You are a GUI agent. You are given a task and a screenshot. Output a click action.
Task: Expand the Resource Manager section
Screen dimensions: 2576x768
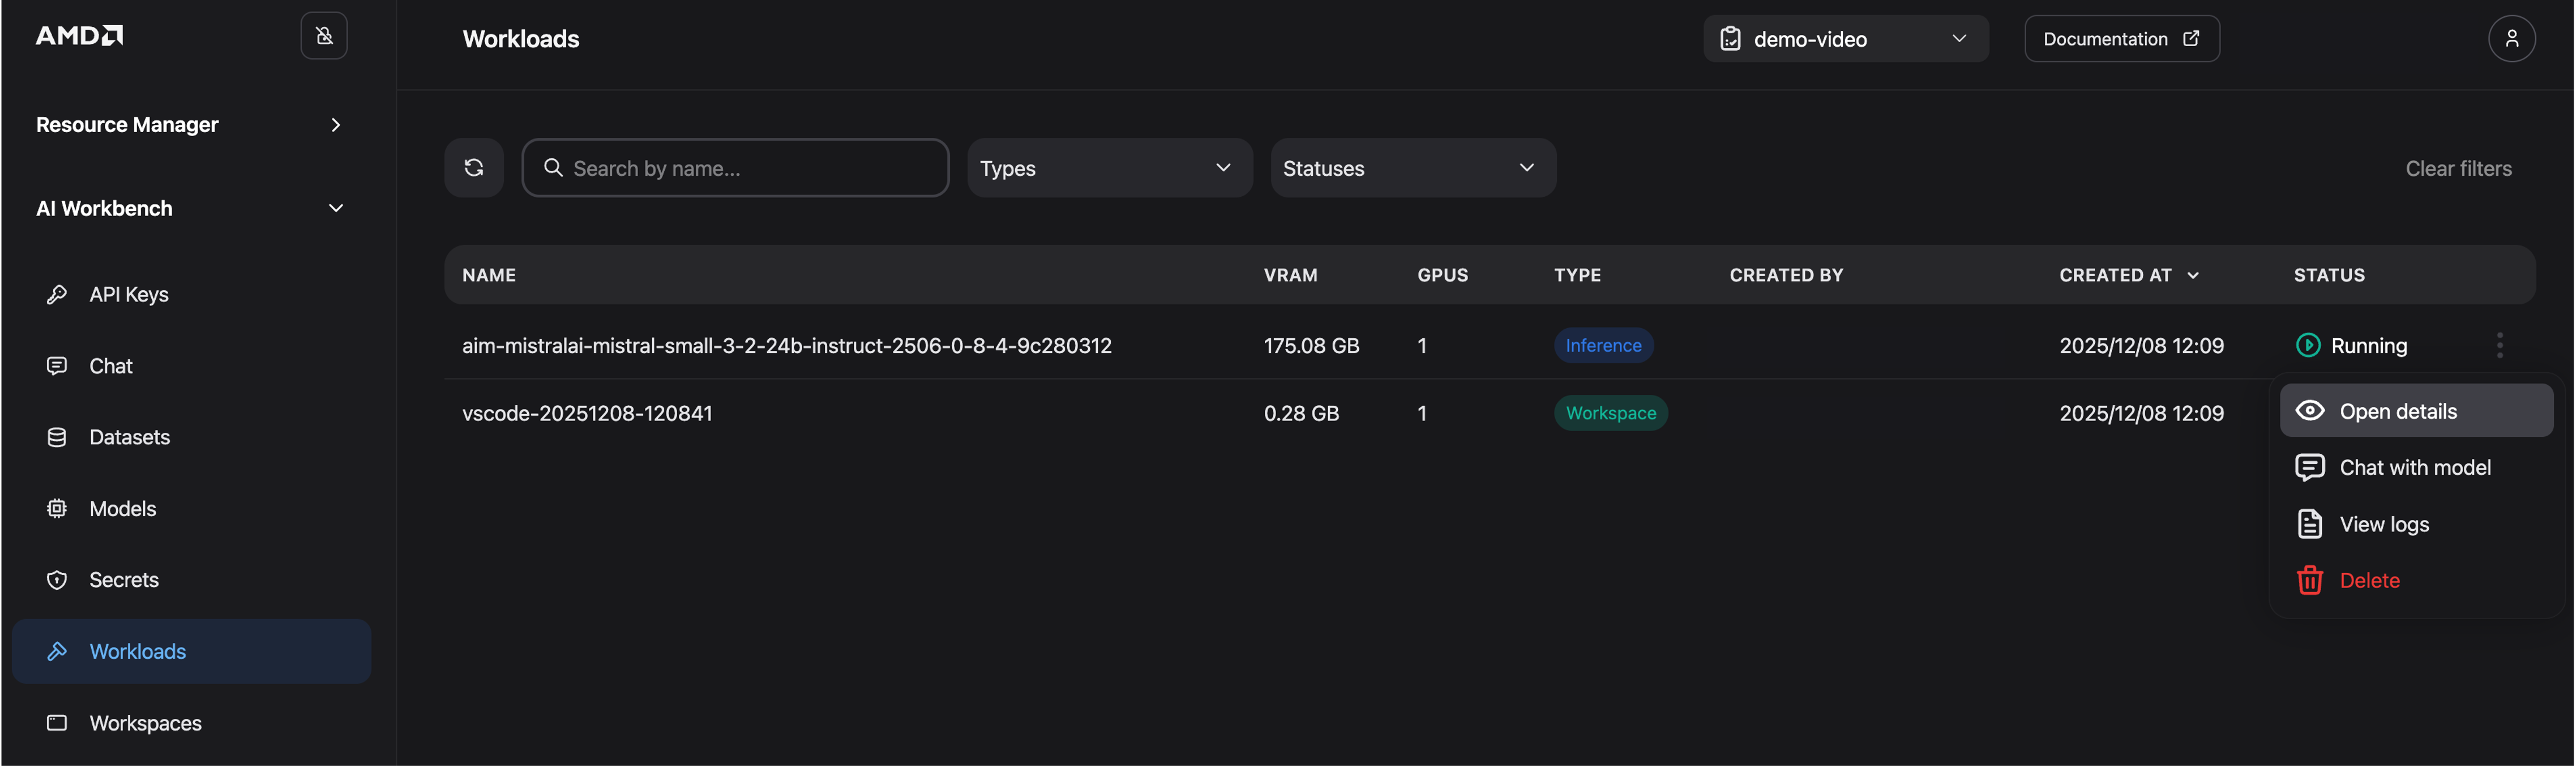tap(190, 125)
